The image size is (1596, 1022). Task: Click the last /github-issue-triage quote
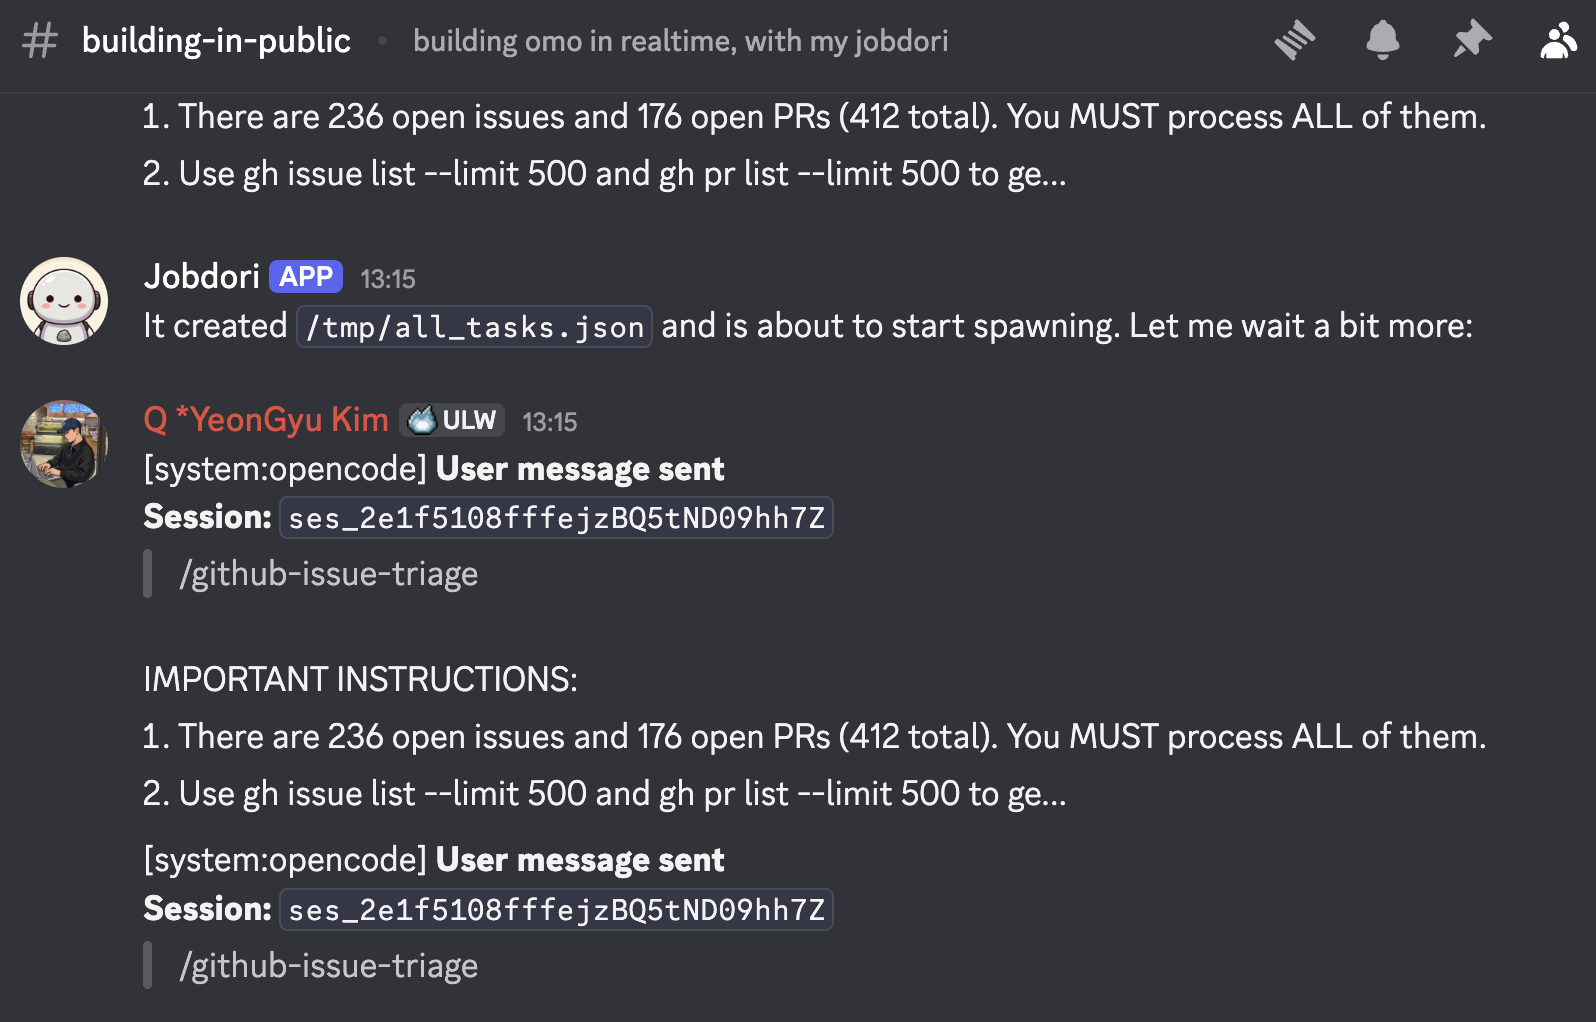tap(328, 966)
